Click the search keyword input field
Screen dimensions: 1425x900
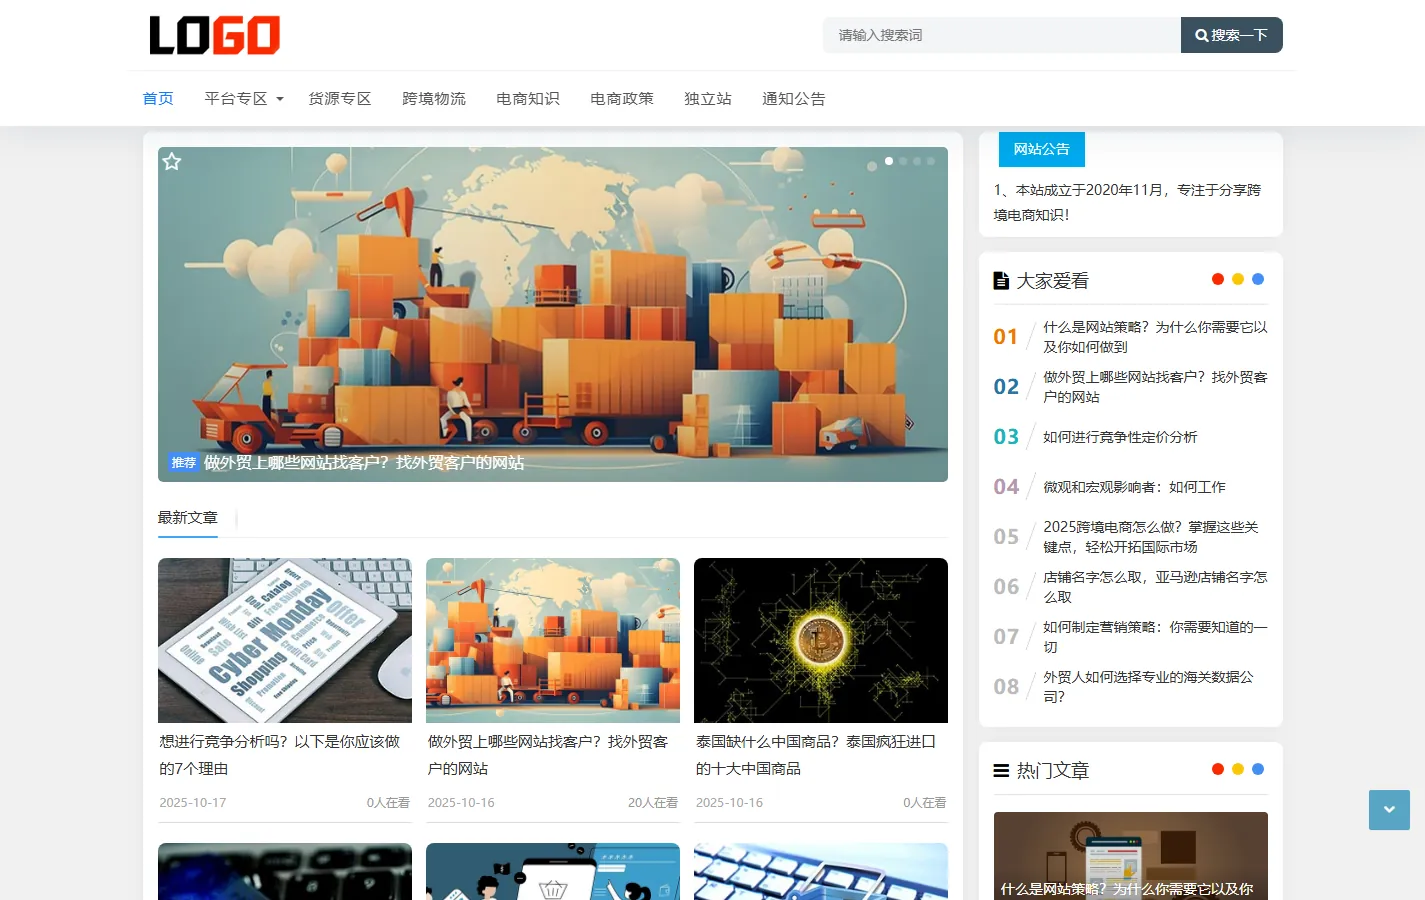coord(1002,35)
